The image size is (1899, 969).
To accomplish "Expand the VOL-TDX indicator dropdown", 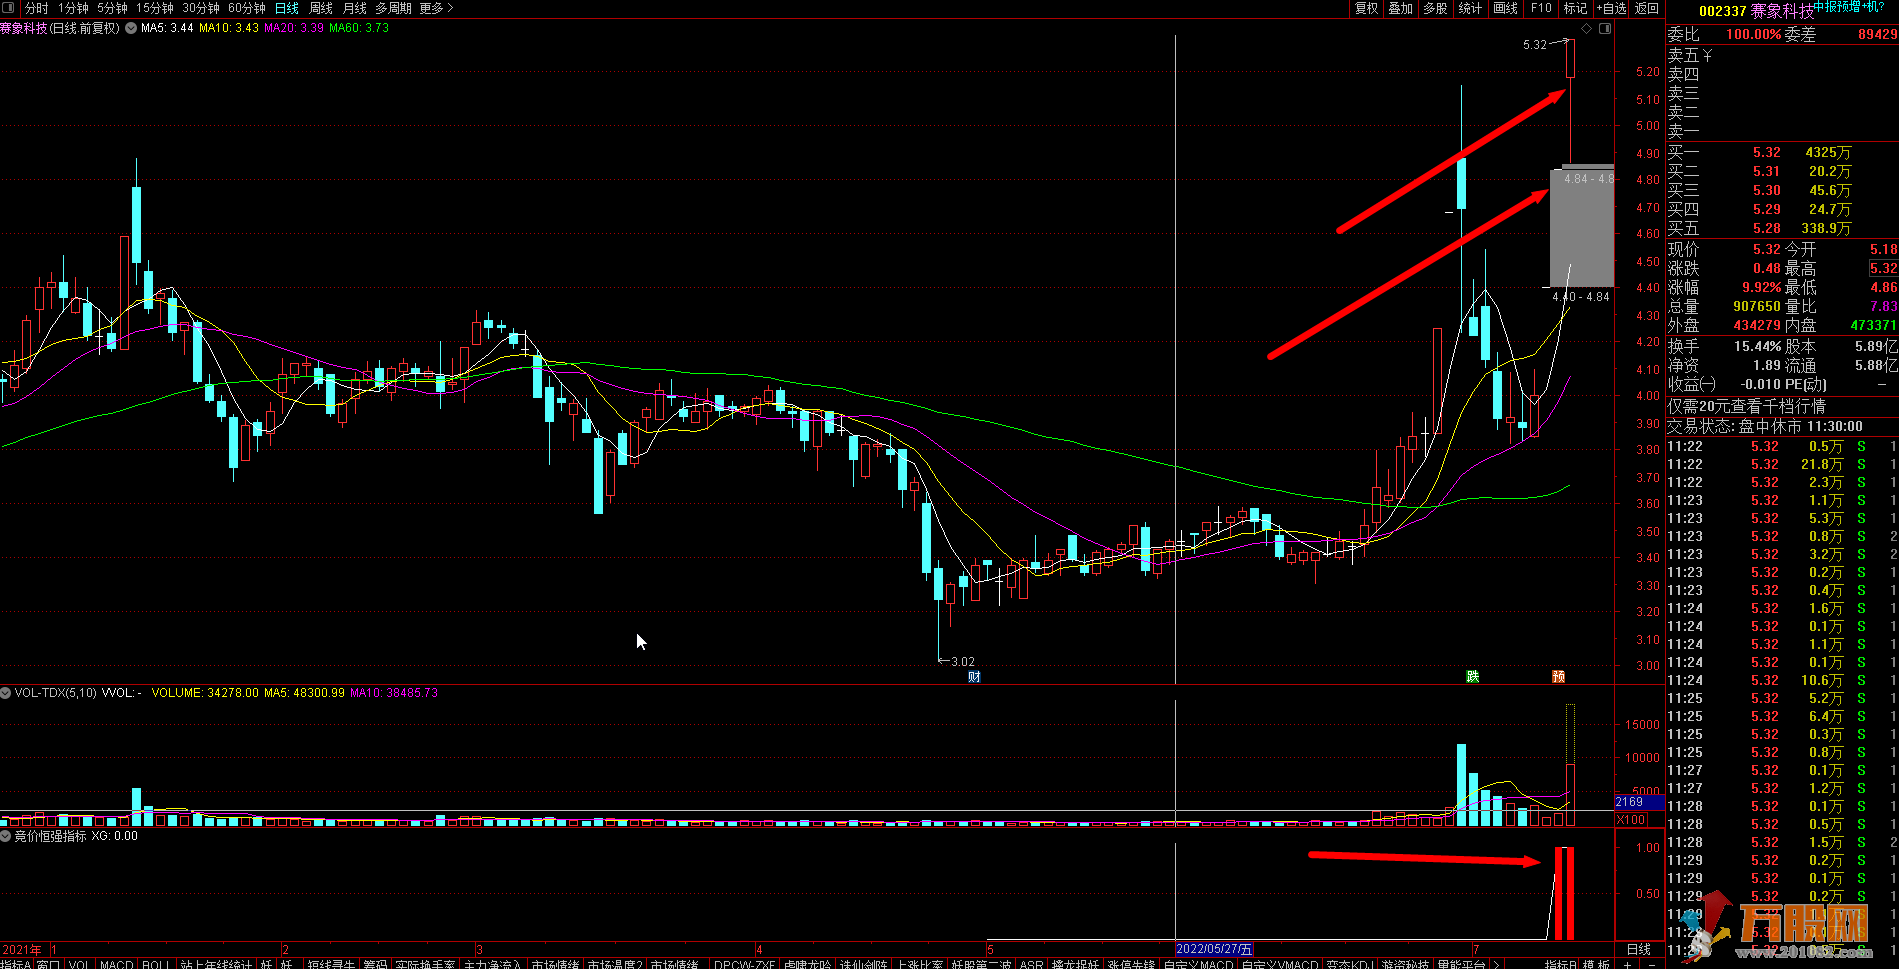I will click(6, 692).
